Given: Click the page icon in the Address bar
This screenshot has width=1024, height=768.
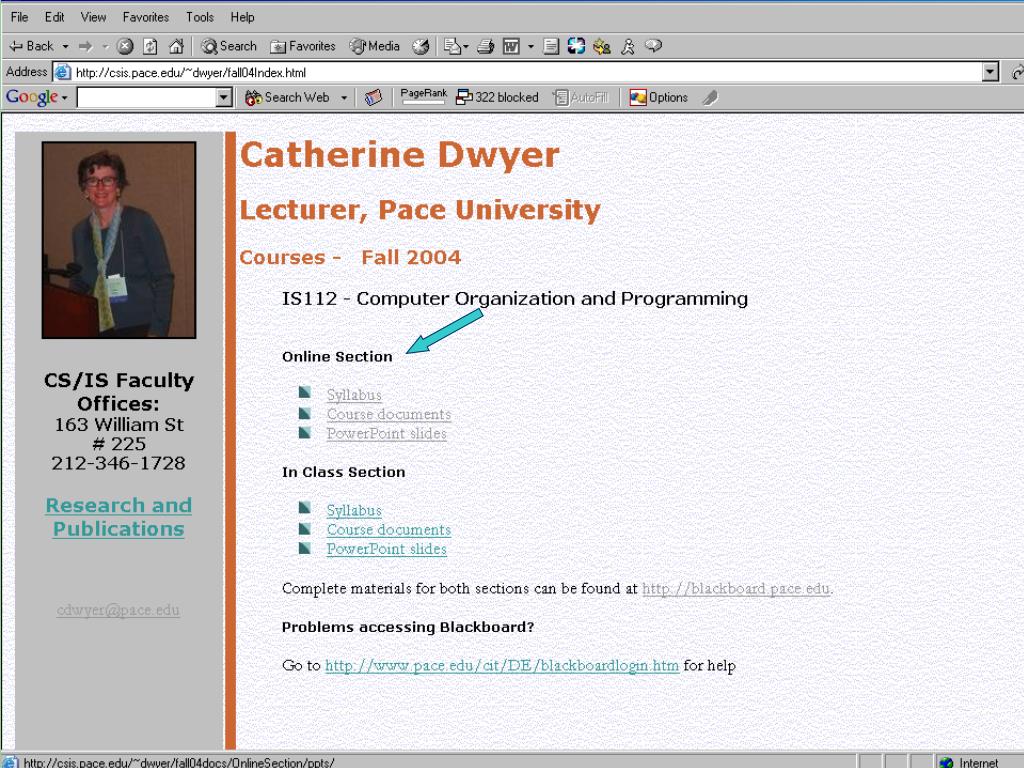Looking at the screenshot, I should (x=62, y=72).
